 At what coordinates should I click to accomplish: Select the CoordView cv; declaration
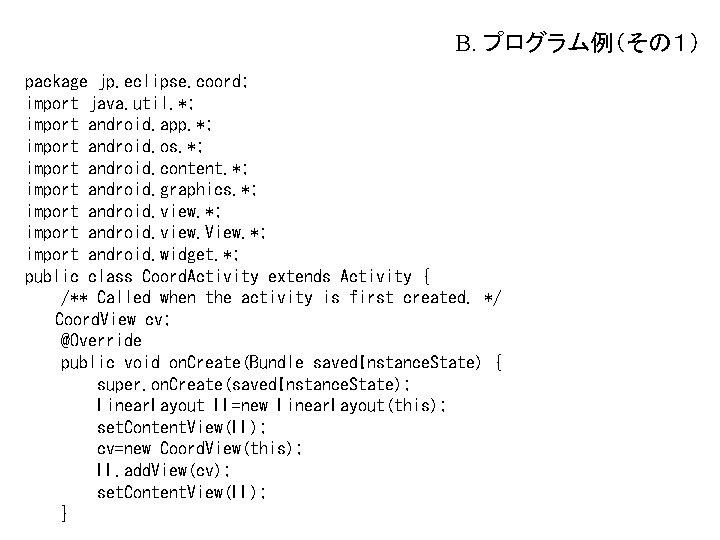[x=112, y=320]
